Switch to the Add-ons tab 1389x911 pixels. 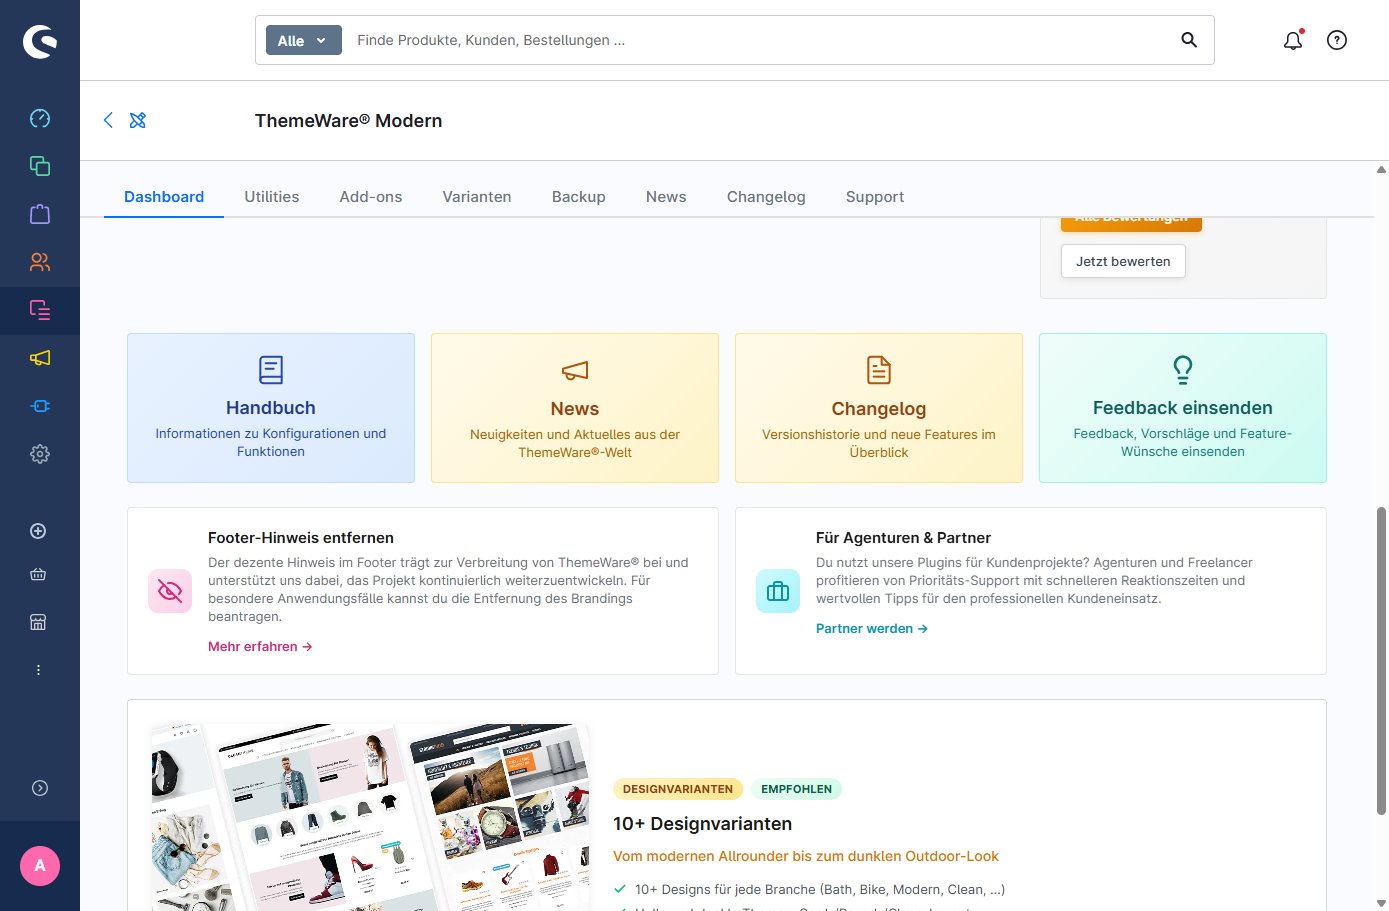pyautogui.click(x=371, y=197)
